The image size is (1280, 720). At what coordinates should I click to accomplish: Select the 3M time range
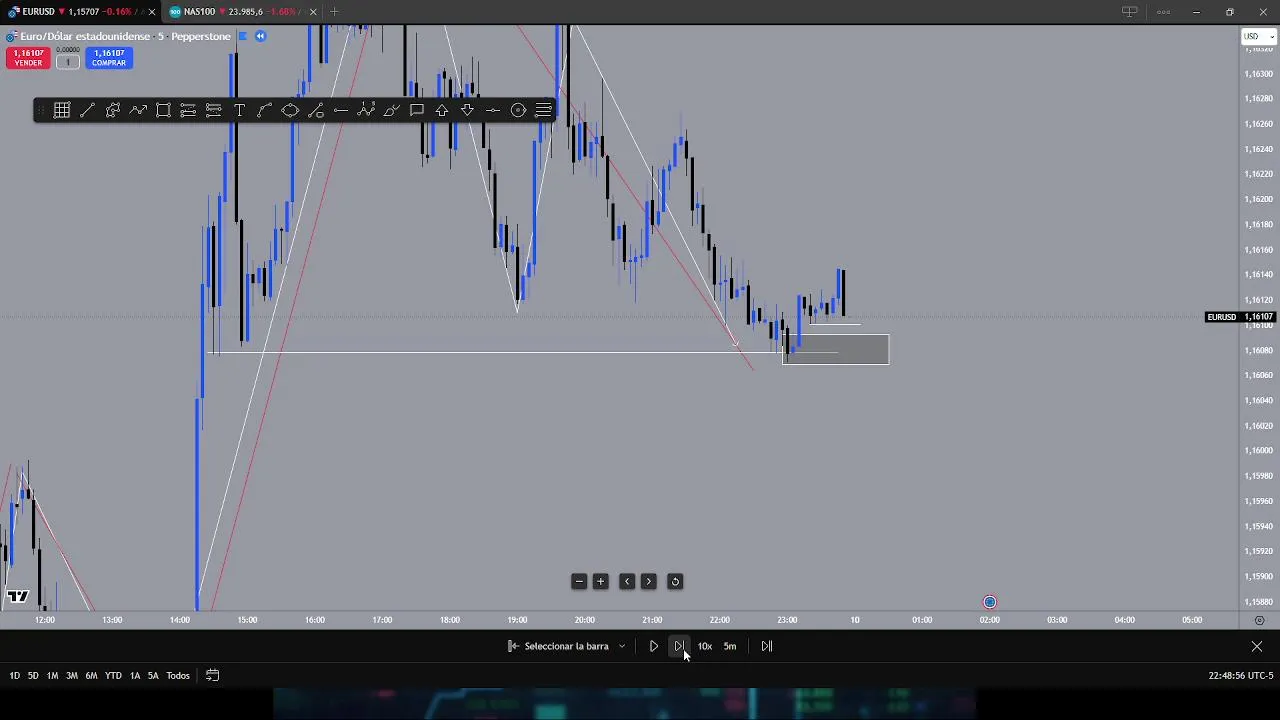pos(72,675)
